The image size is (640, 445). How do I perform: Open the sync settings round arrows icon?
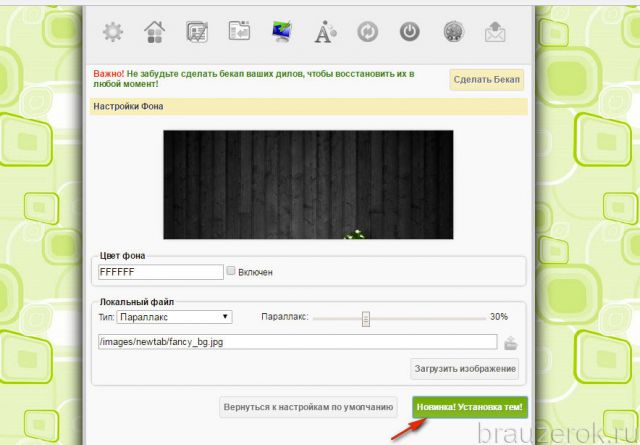(x=367, y=32)
